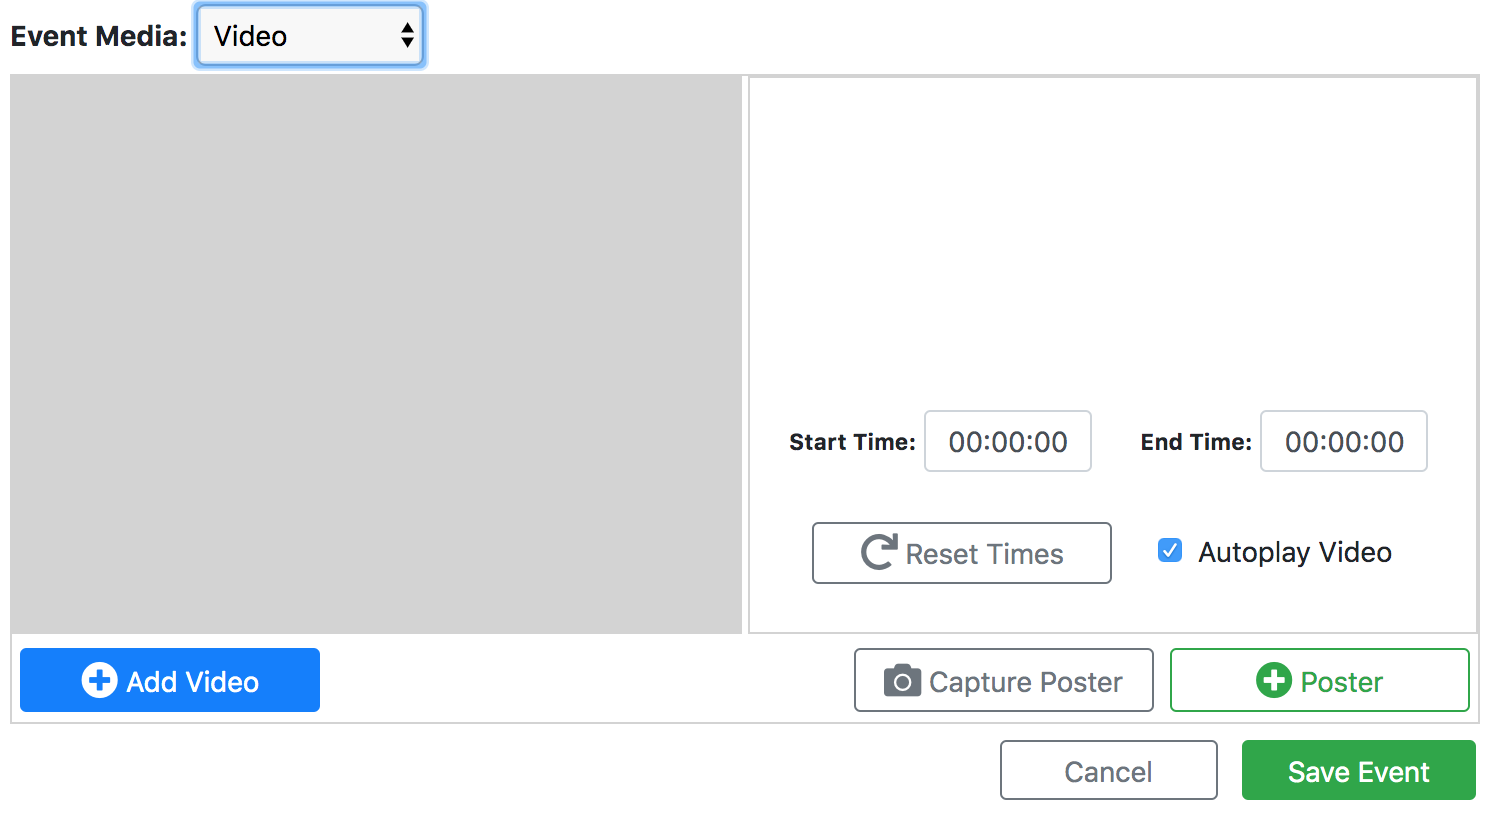Cancel the event editing
This screenshot has width=1498, height=830.
(1108, 770)
